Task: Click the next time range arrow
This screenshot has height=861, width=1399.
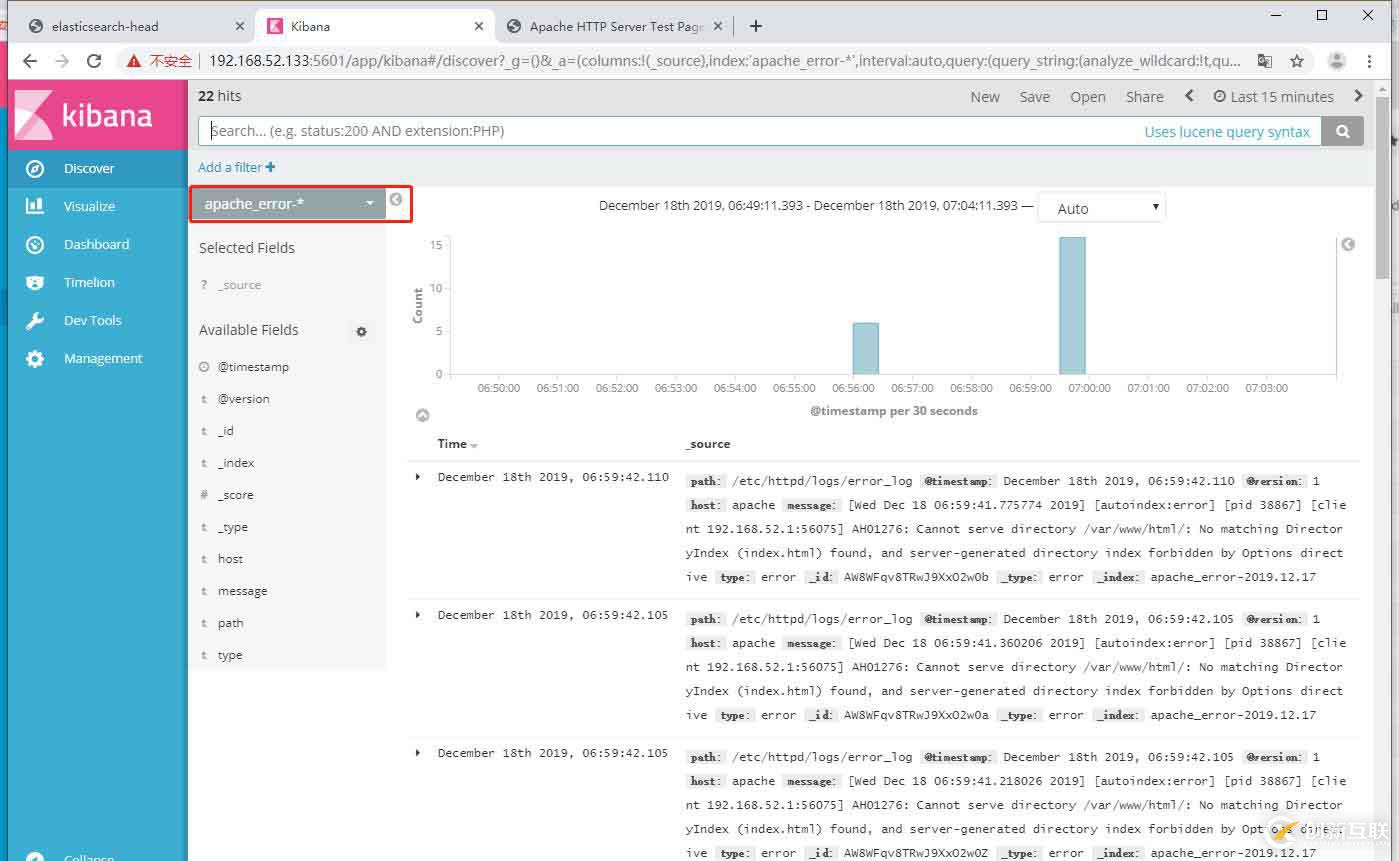Action: pos(1358,96)
